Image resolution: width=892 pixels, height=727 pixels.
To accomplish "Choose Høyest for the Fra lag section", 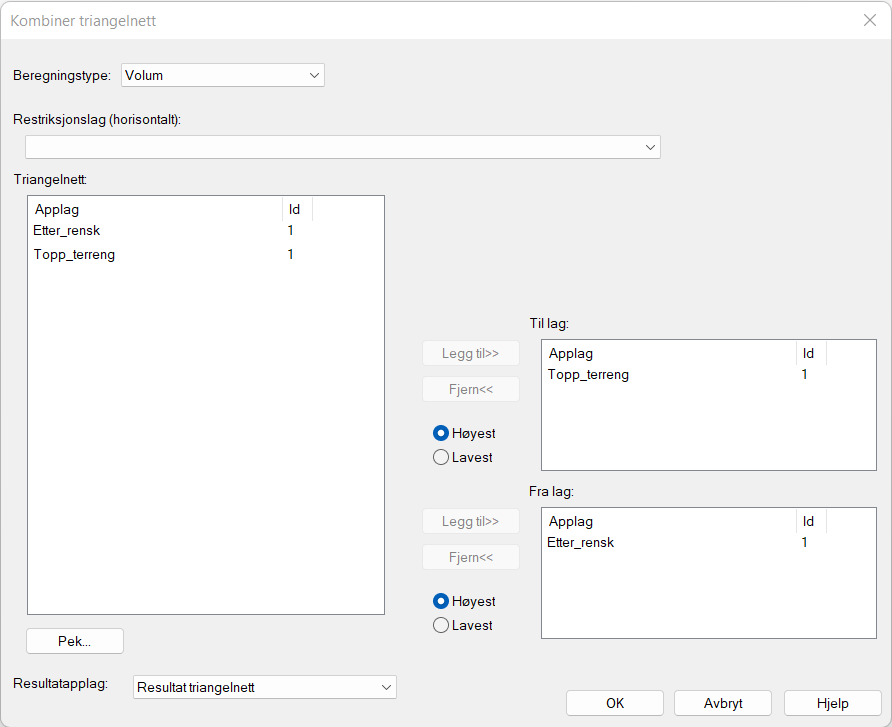I will (x=441, y=601).
